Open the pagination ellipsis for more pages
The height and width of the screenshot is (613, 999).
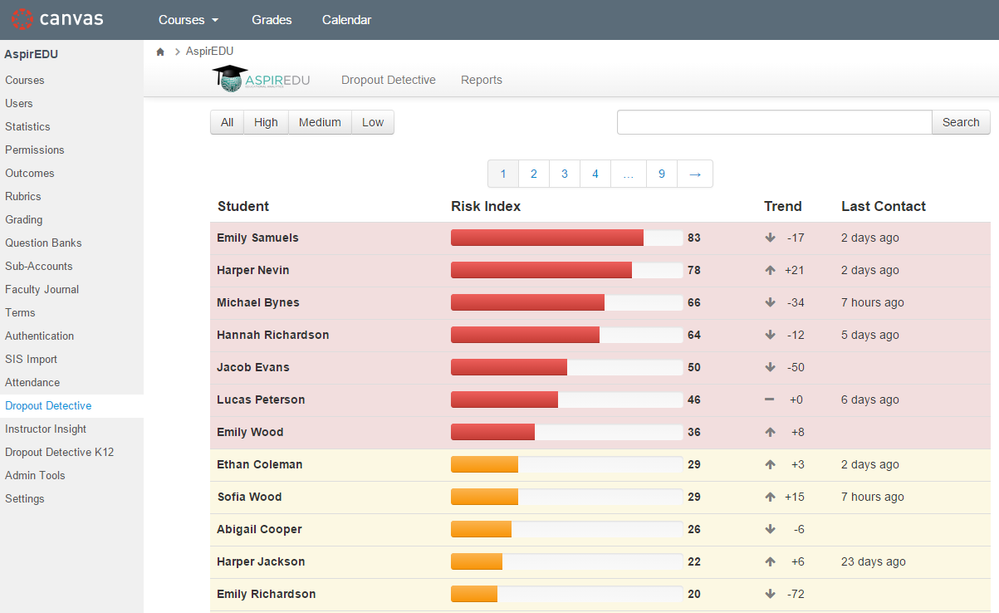628,174
